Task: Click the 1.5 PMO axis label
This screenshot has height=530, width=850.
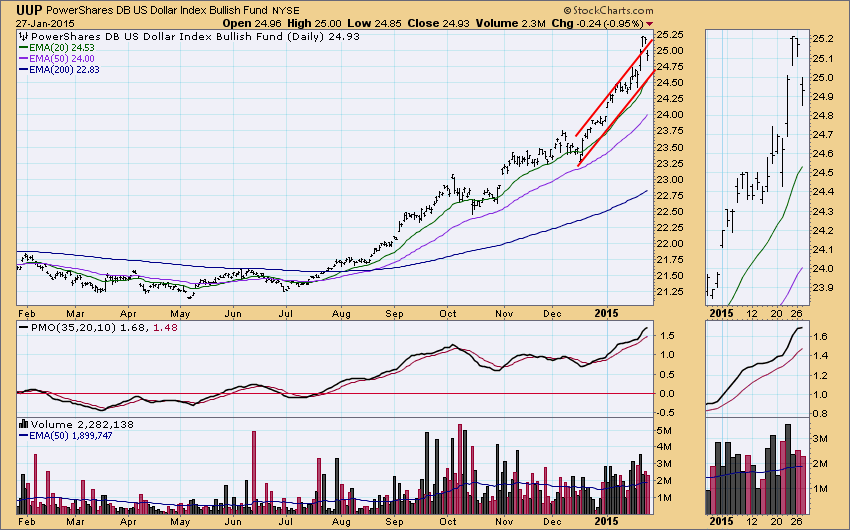Action: pos(668,335)
